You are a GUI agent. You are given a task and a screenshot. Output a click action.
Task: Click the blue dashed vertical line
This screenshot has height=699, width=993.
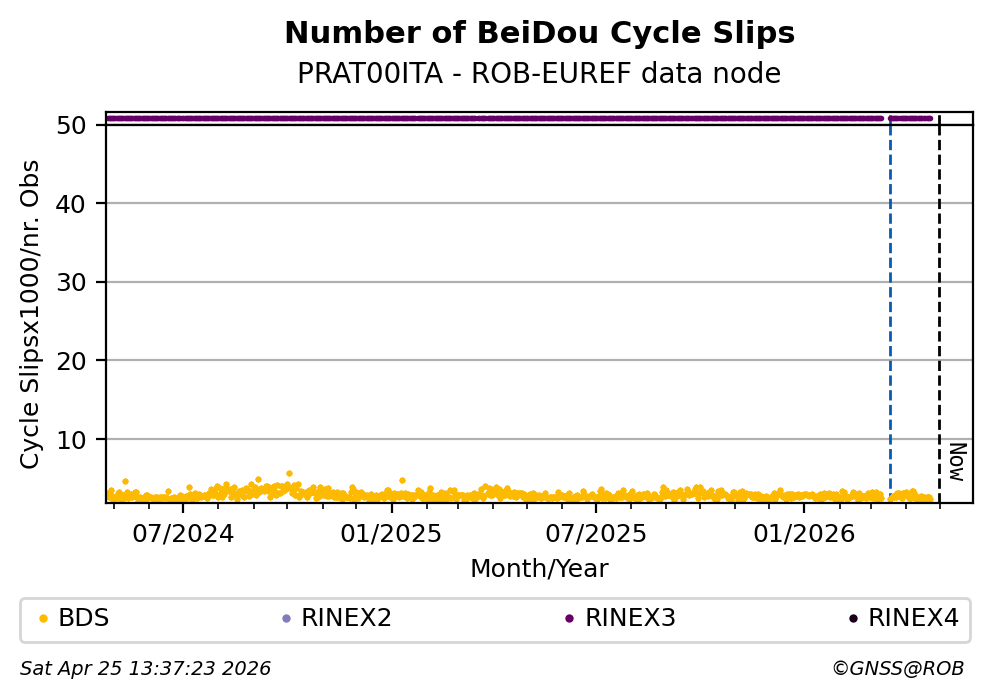890,300
